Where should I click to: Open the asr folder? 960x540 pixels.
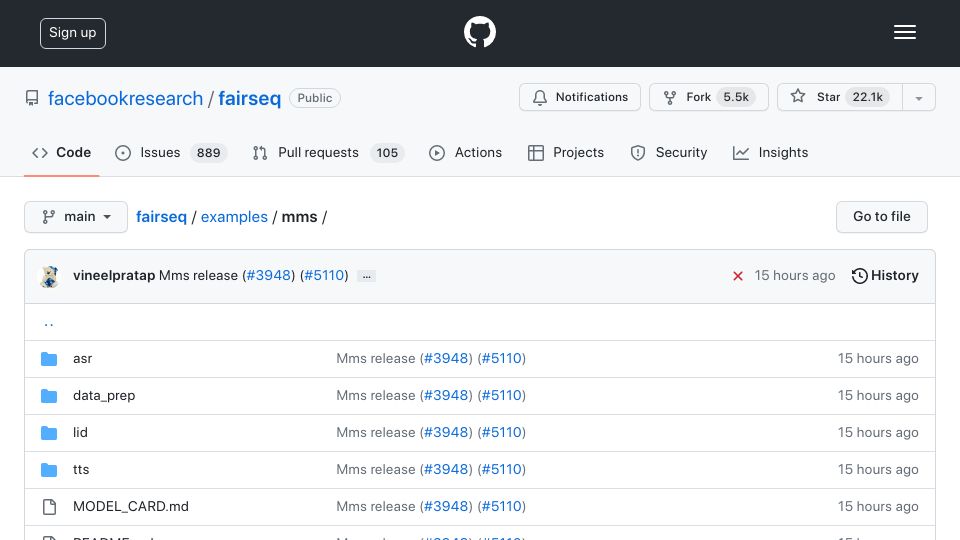[x=83, y=359]
